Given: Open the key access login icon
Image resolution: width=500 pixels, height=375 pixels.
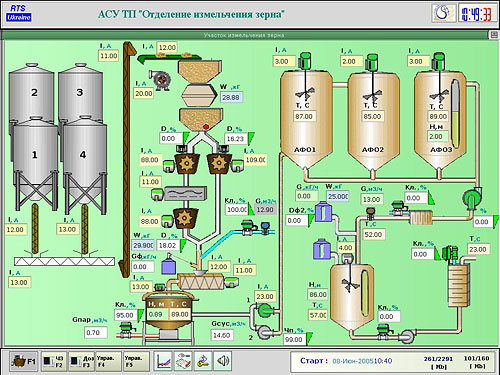Looking at the screenshot, I should click(x=203, y=361).
